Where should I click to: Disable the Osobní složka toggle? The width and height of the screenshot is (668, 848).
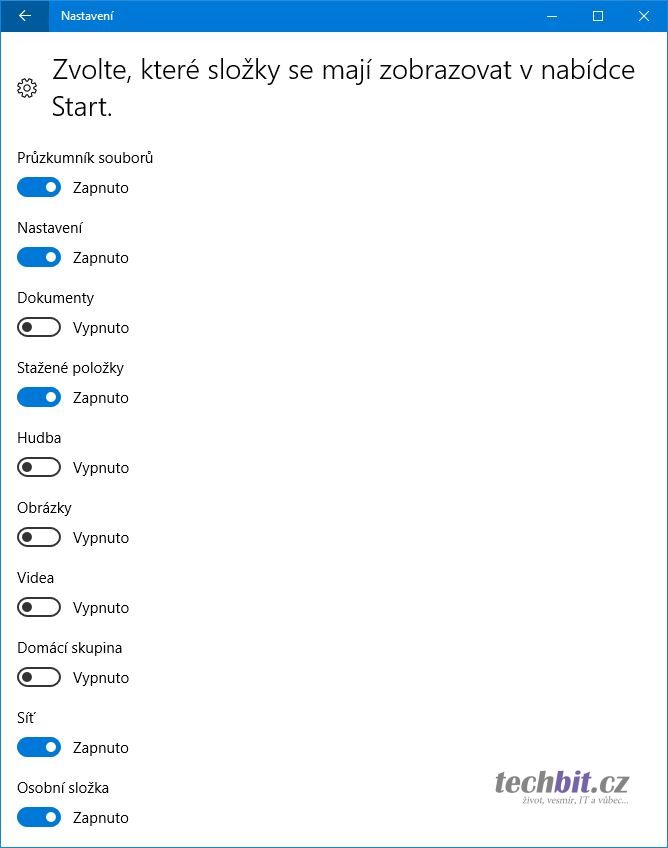39,818
